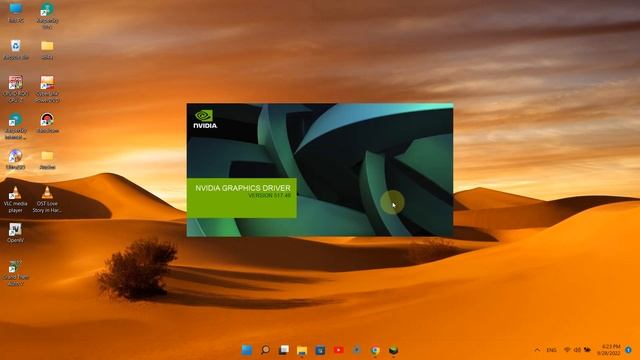Open Microsoft Store from the taskbar
This screenshot has width=640, height=360.
pyautogui.click(x=320, y=350)
